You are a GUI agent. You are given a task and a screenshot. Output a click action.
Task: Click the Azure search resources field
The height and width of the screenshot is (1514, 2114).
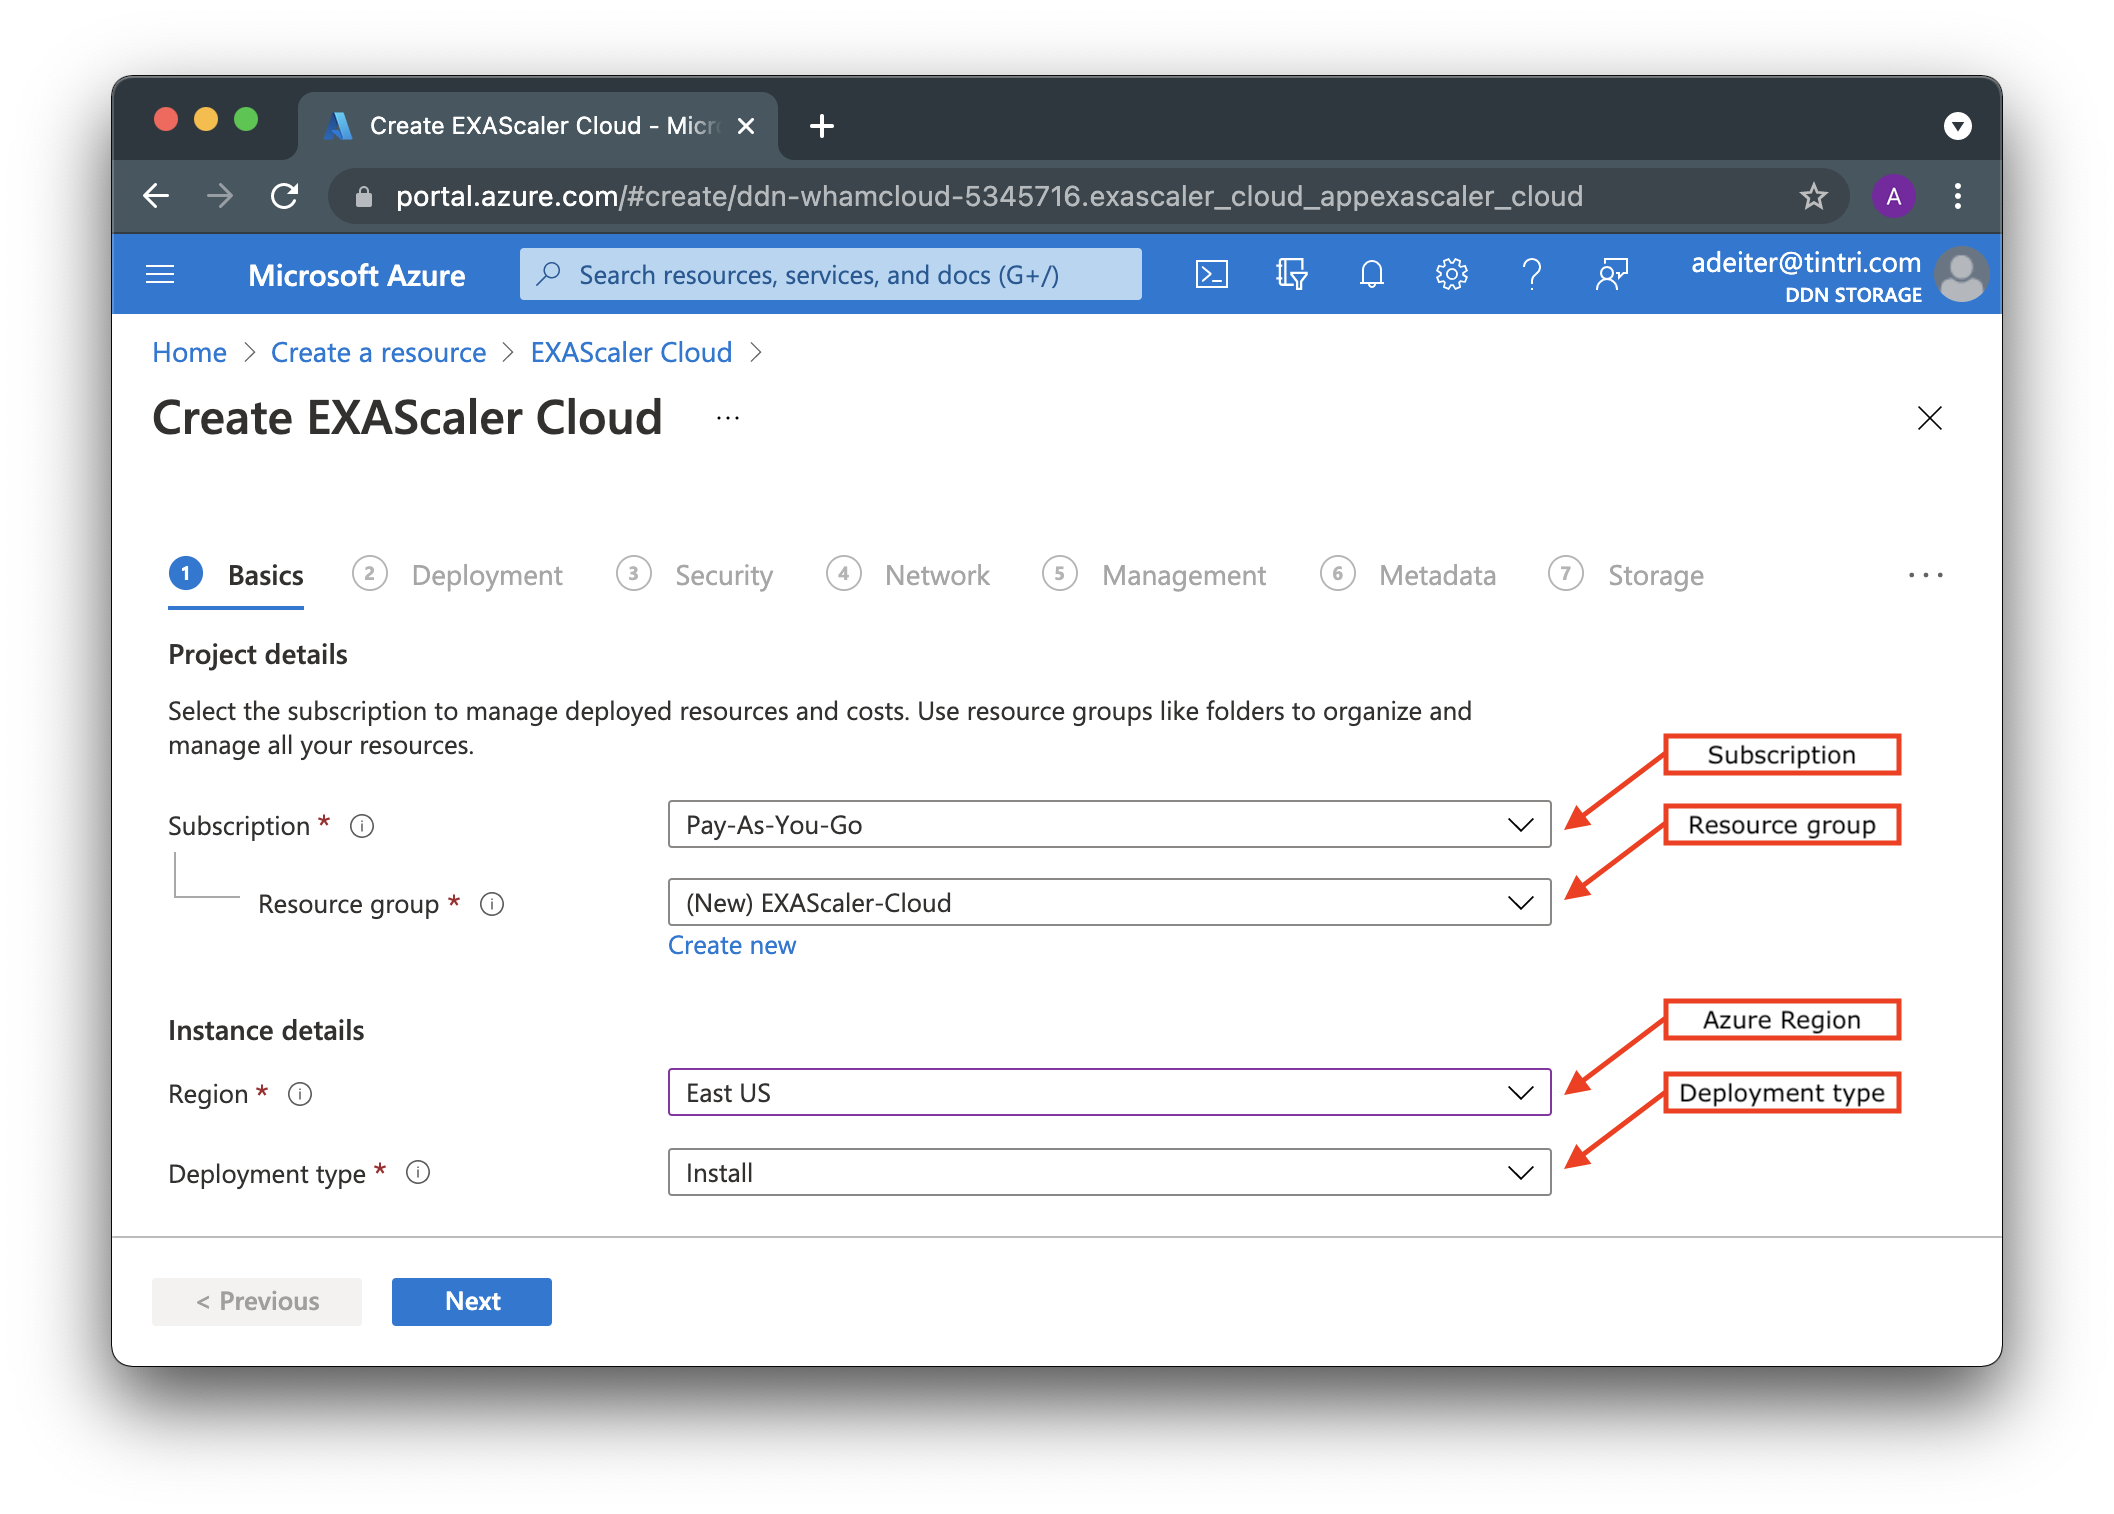pos(830,274)
